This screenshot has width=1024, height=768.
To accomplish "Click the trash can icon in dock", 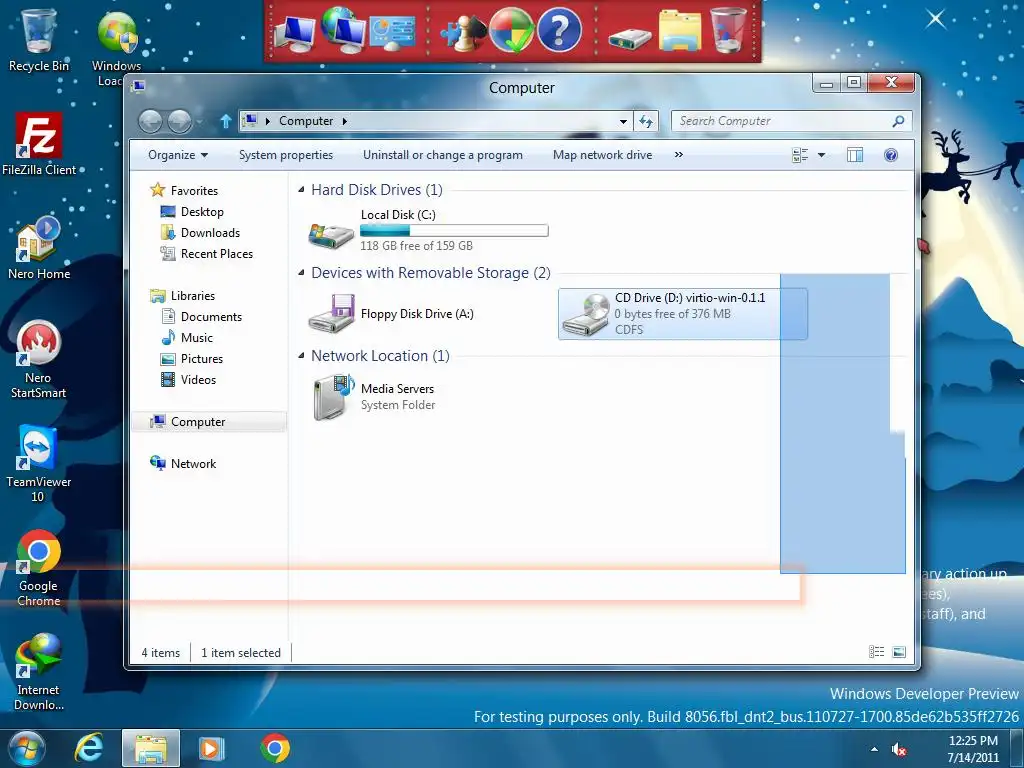I will (728, 30).
